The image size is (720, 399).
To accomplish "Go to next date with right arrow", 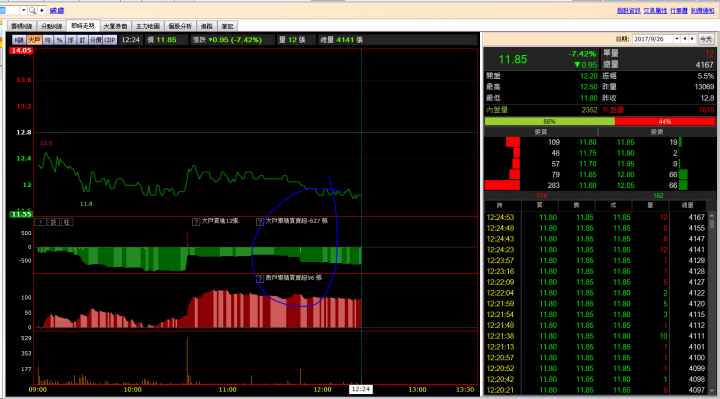I will (x=692, y=39).
